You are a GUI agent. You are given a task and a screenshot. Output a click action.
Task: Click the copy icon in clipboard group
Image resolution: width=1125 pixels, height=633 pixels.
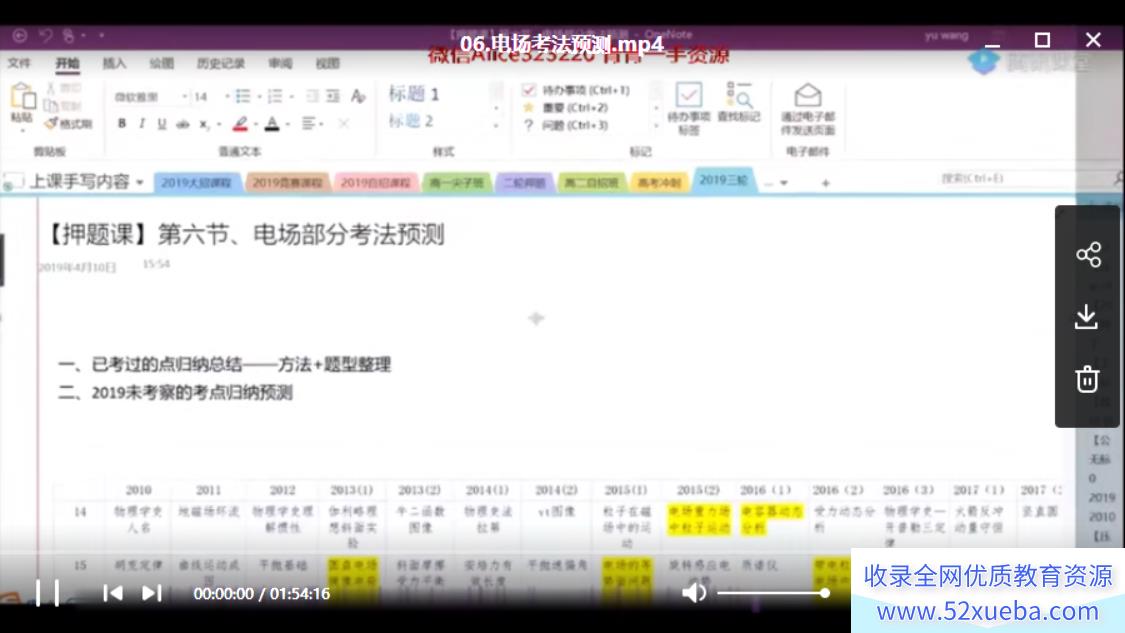pos(52,106)
